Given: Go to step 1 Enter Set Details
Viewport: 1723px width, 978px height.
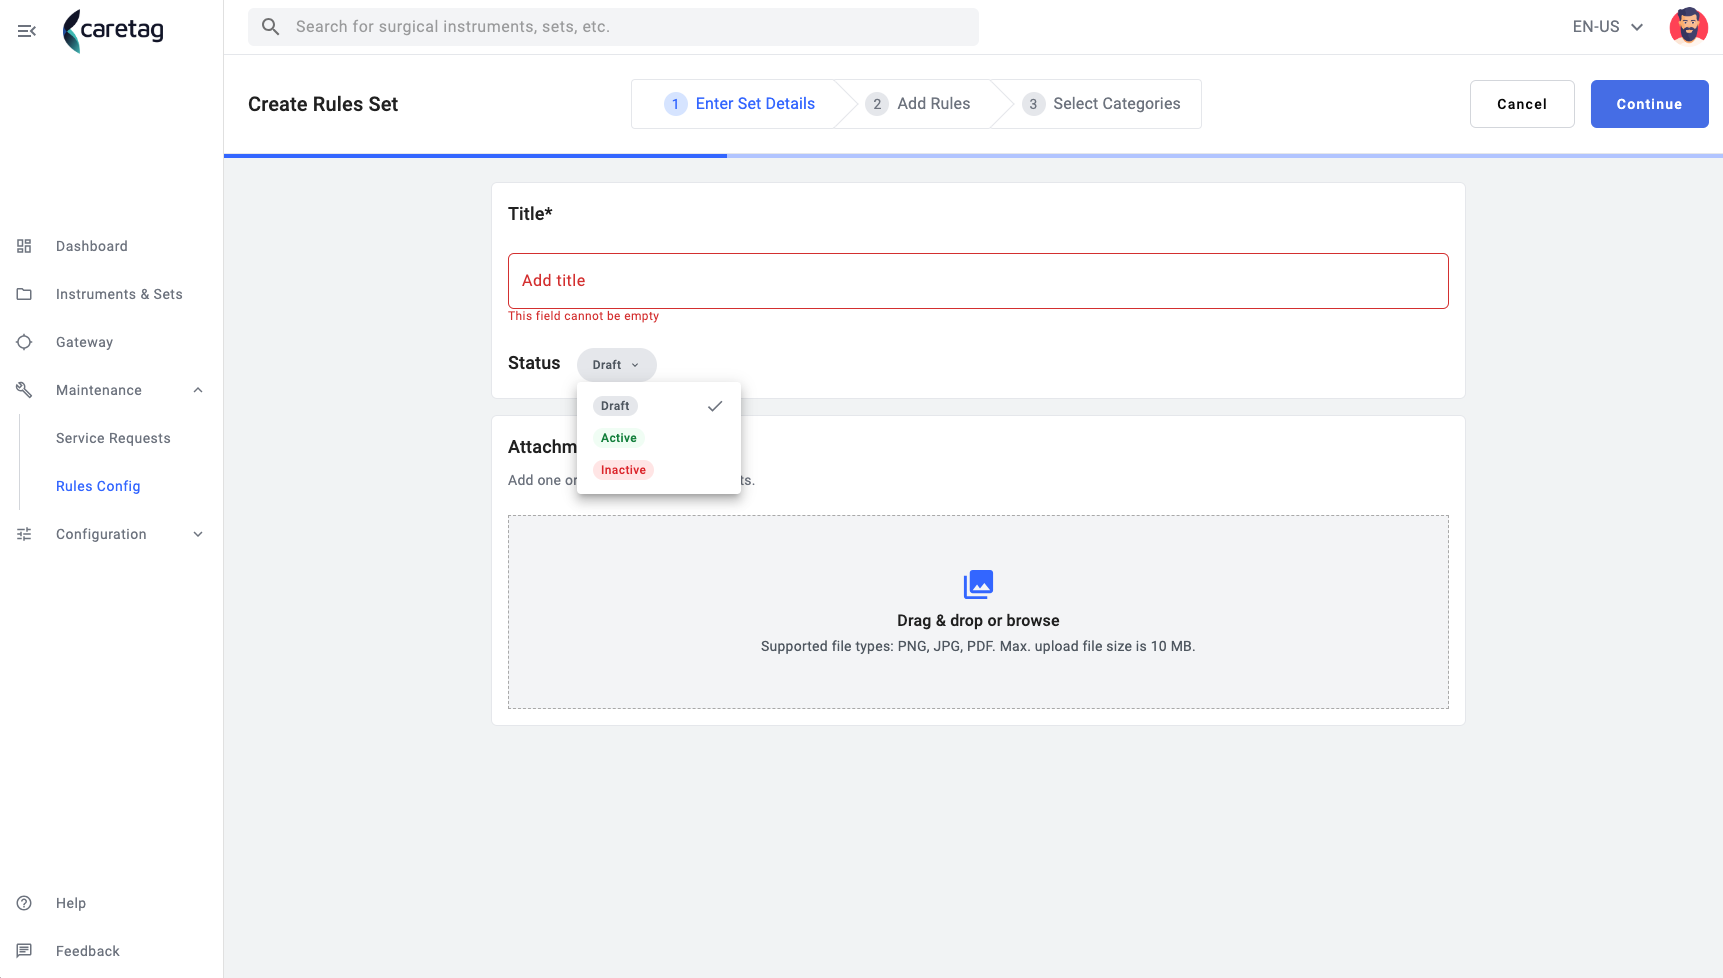Looking at the screenshot, I should pos(740,104).
